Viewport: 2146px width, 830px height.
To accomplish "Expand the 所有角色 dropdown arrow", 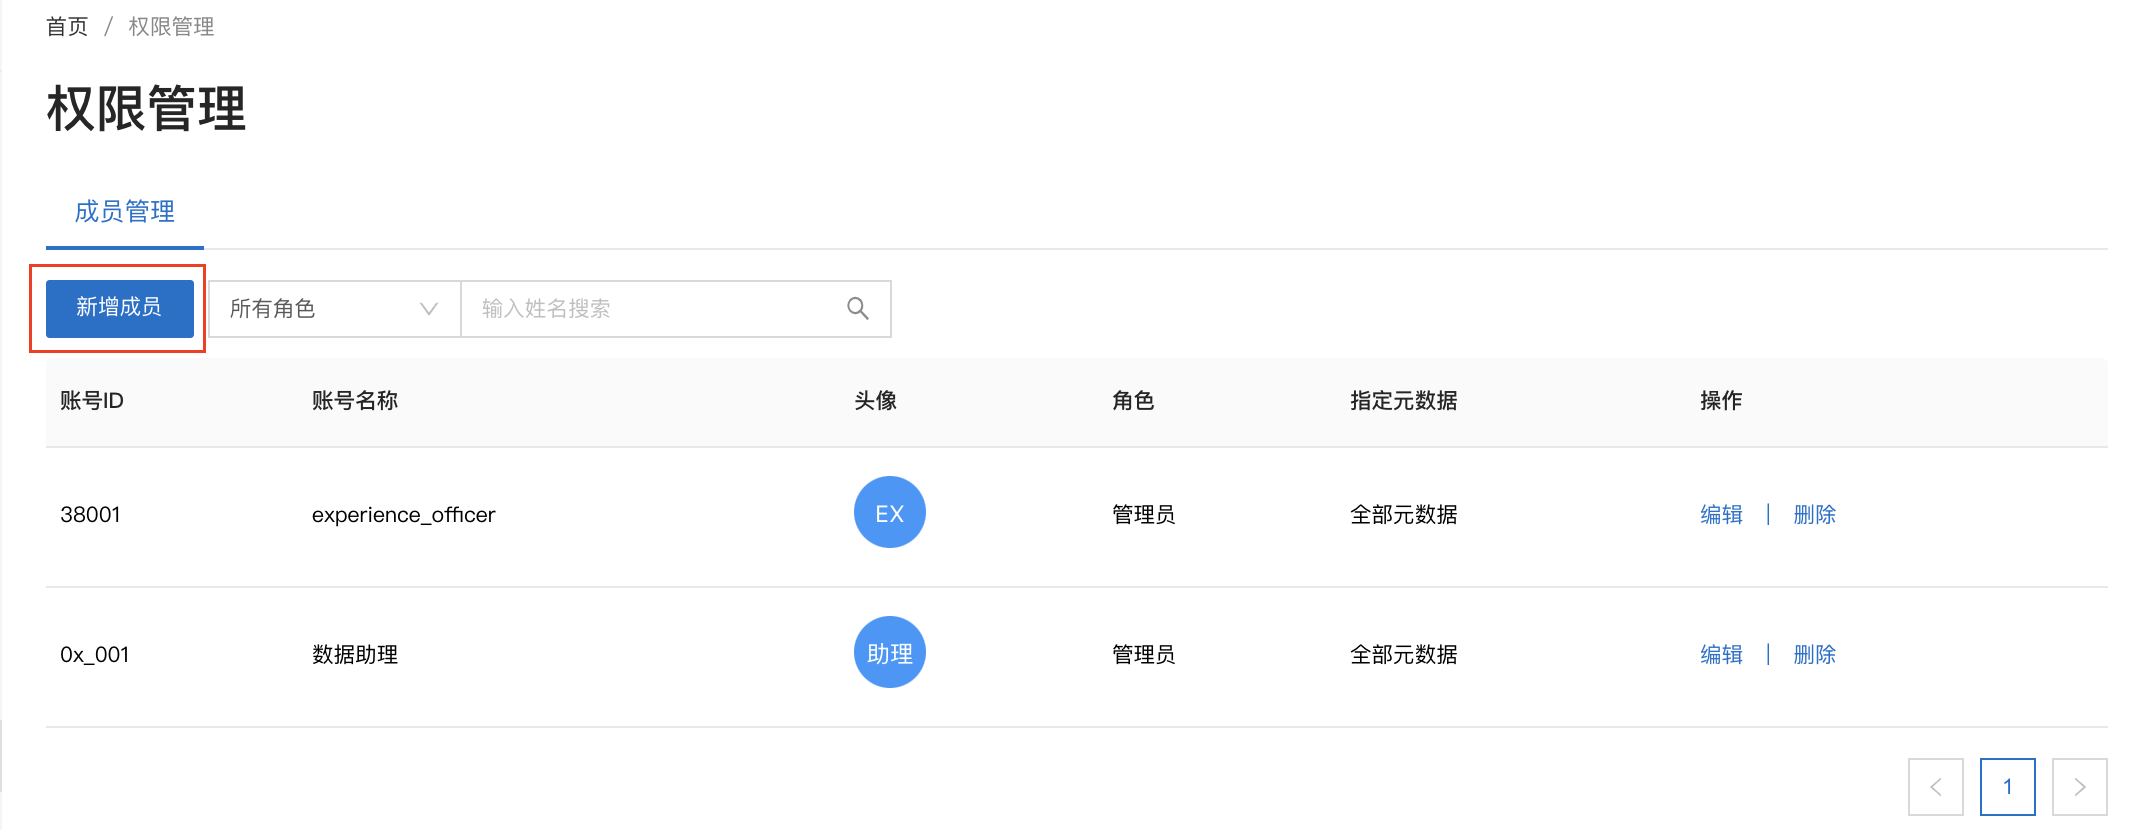I will point(429,308).
